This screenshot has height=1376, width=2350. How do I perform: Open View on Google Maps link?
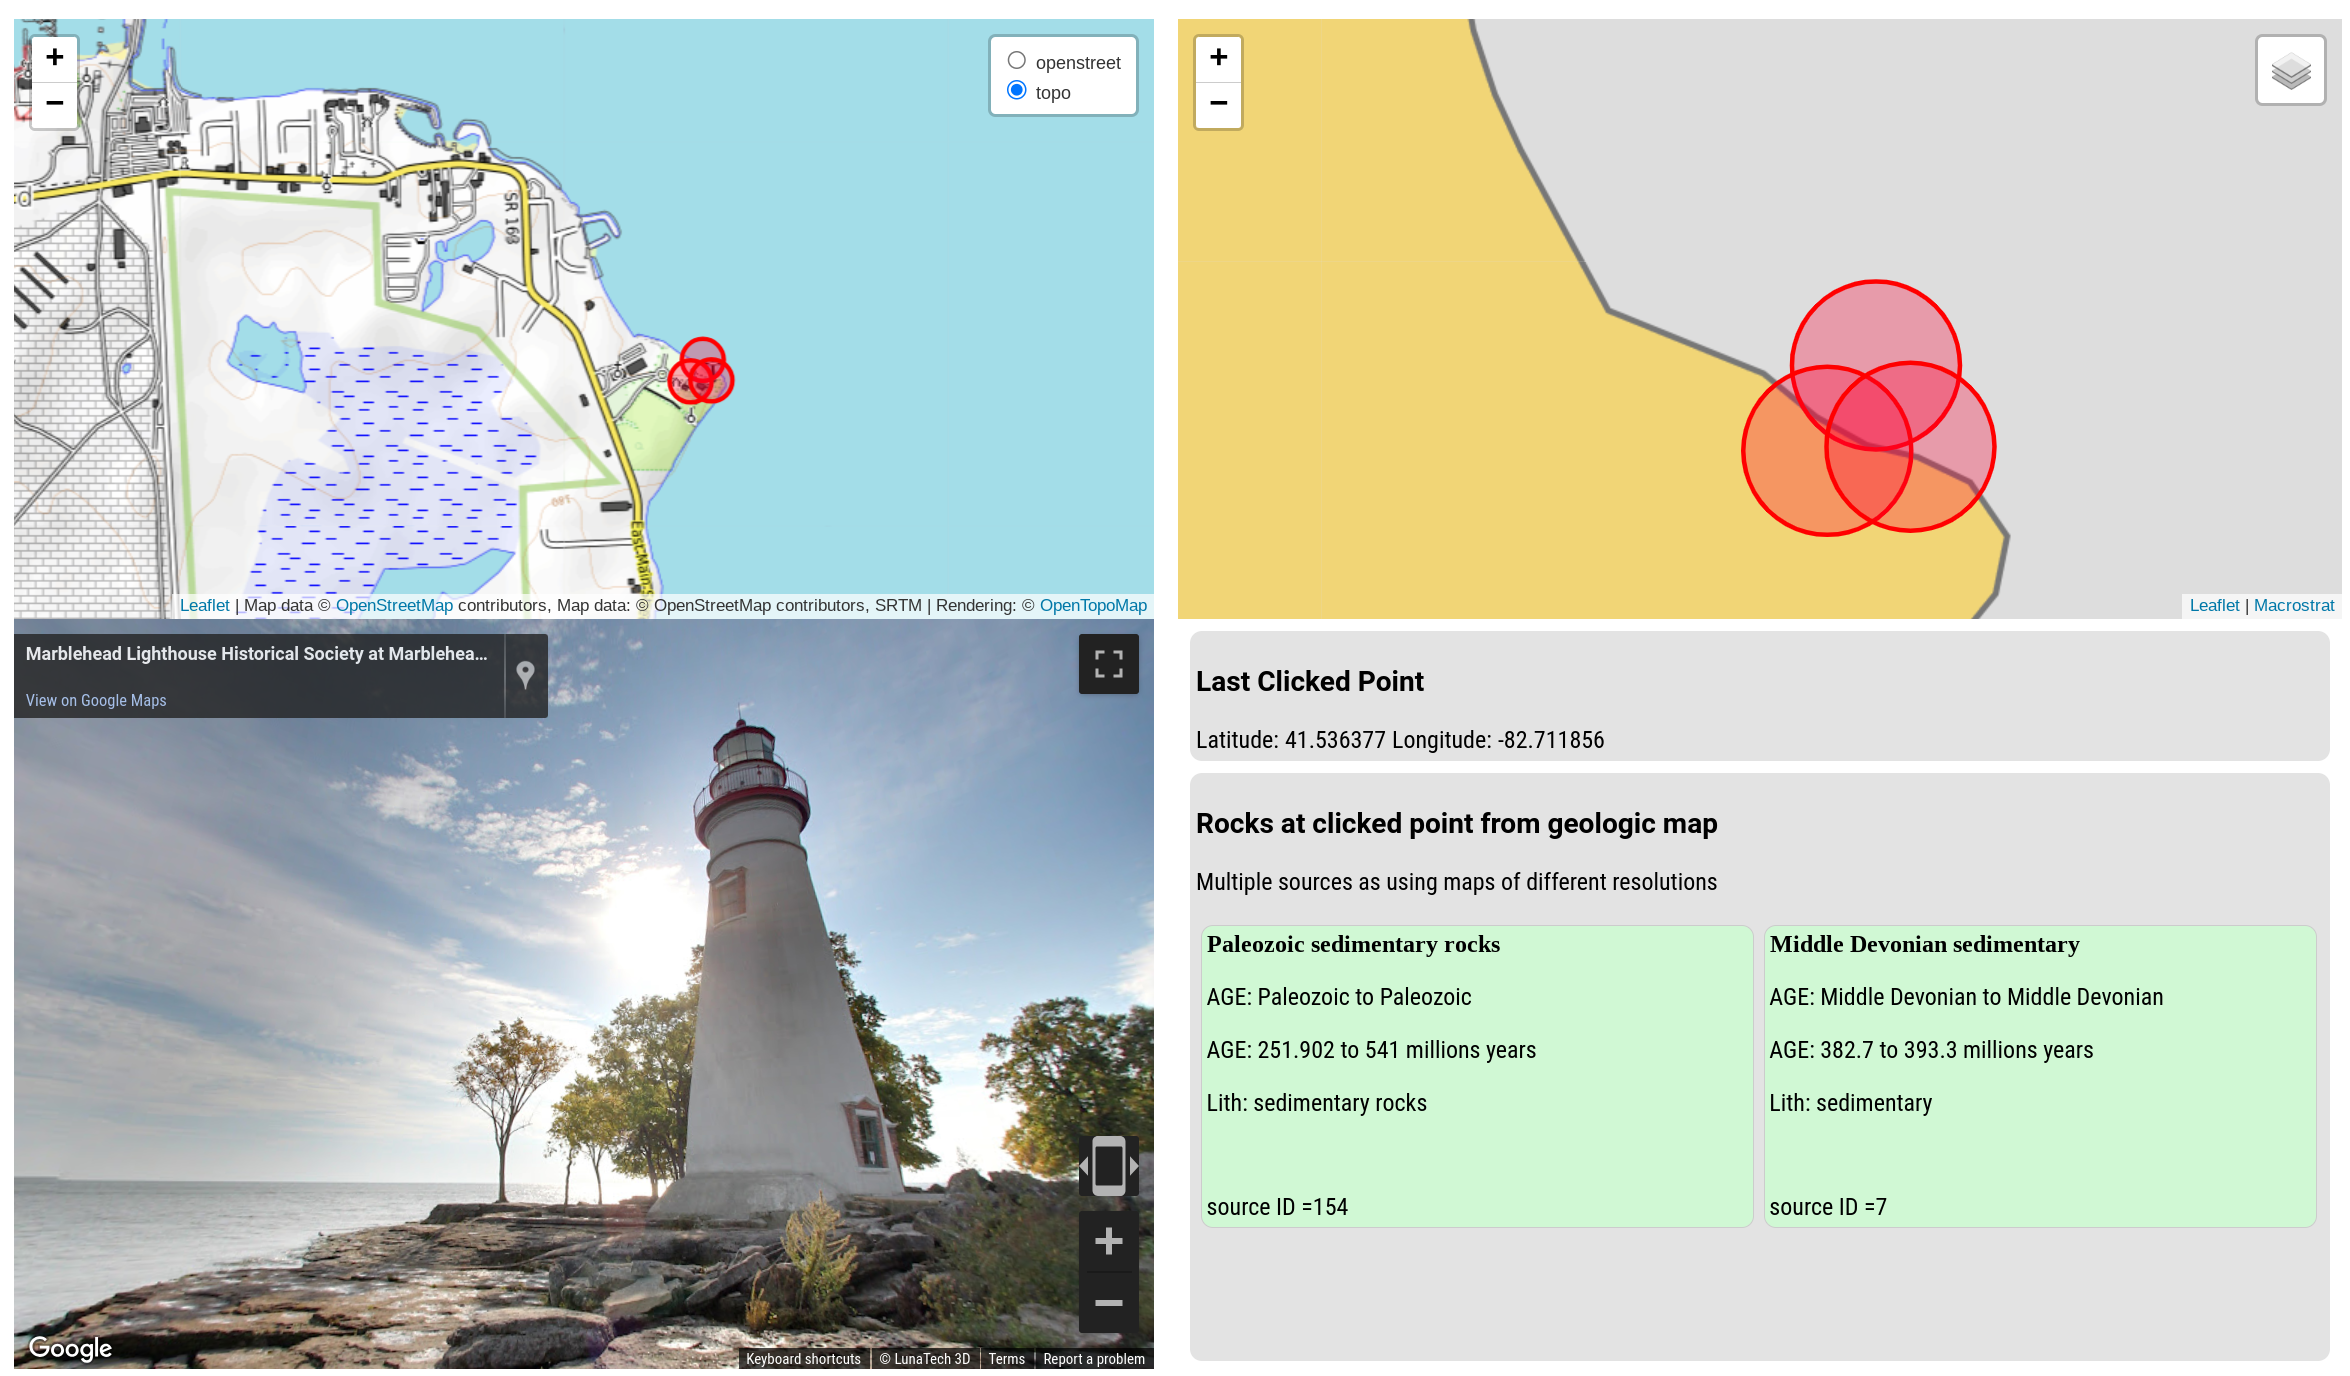pyautogui.click(x=95, y=699)
